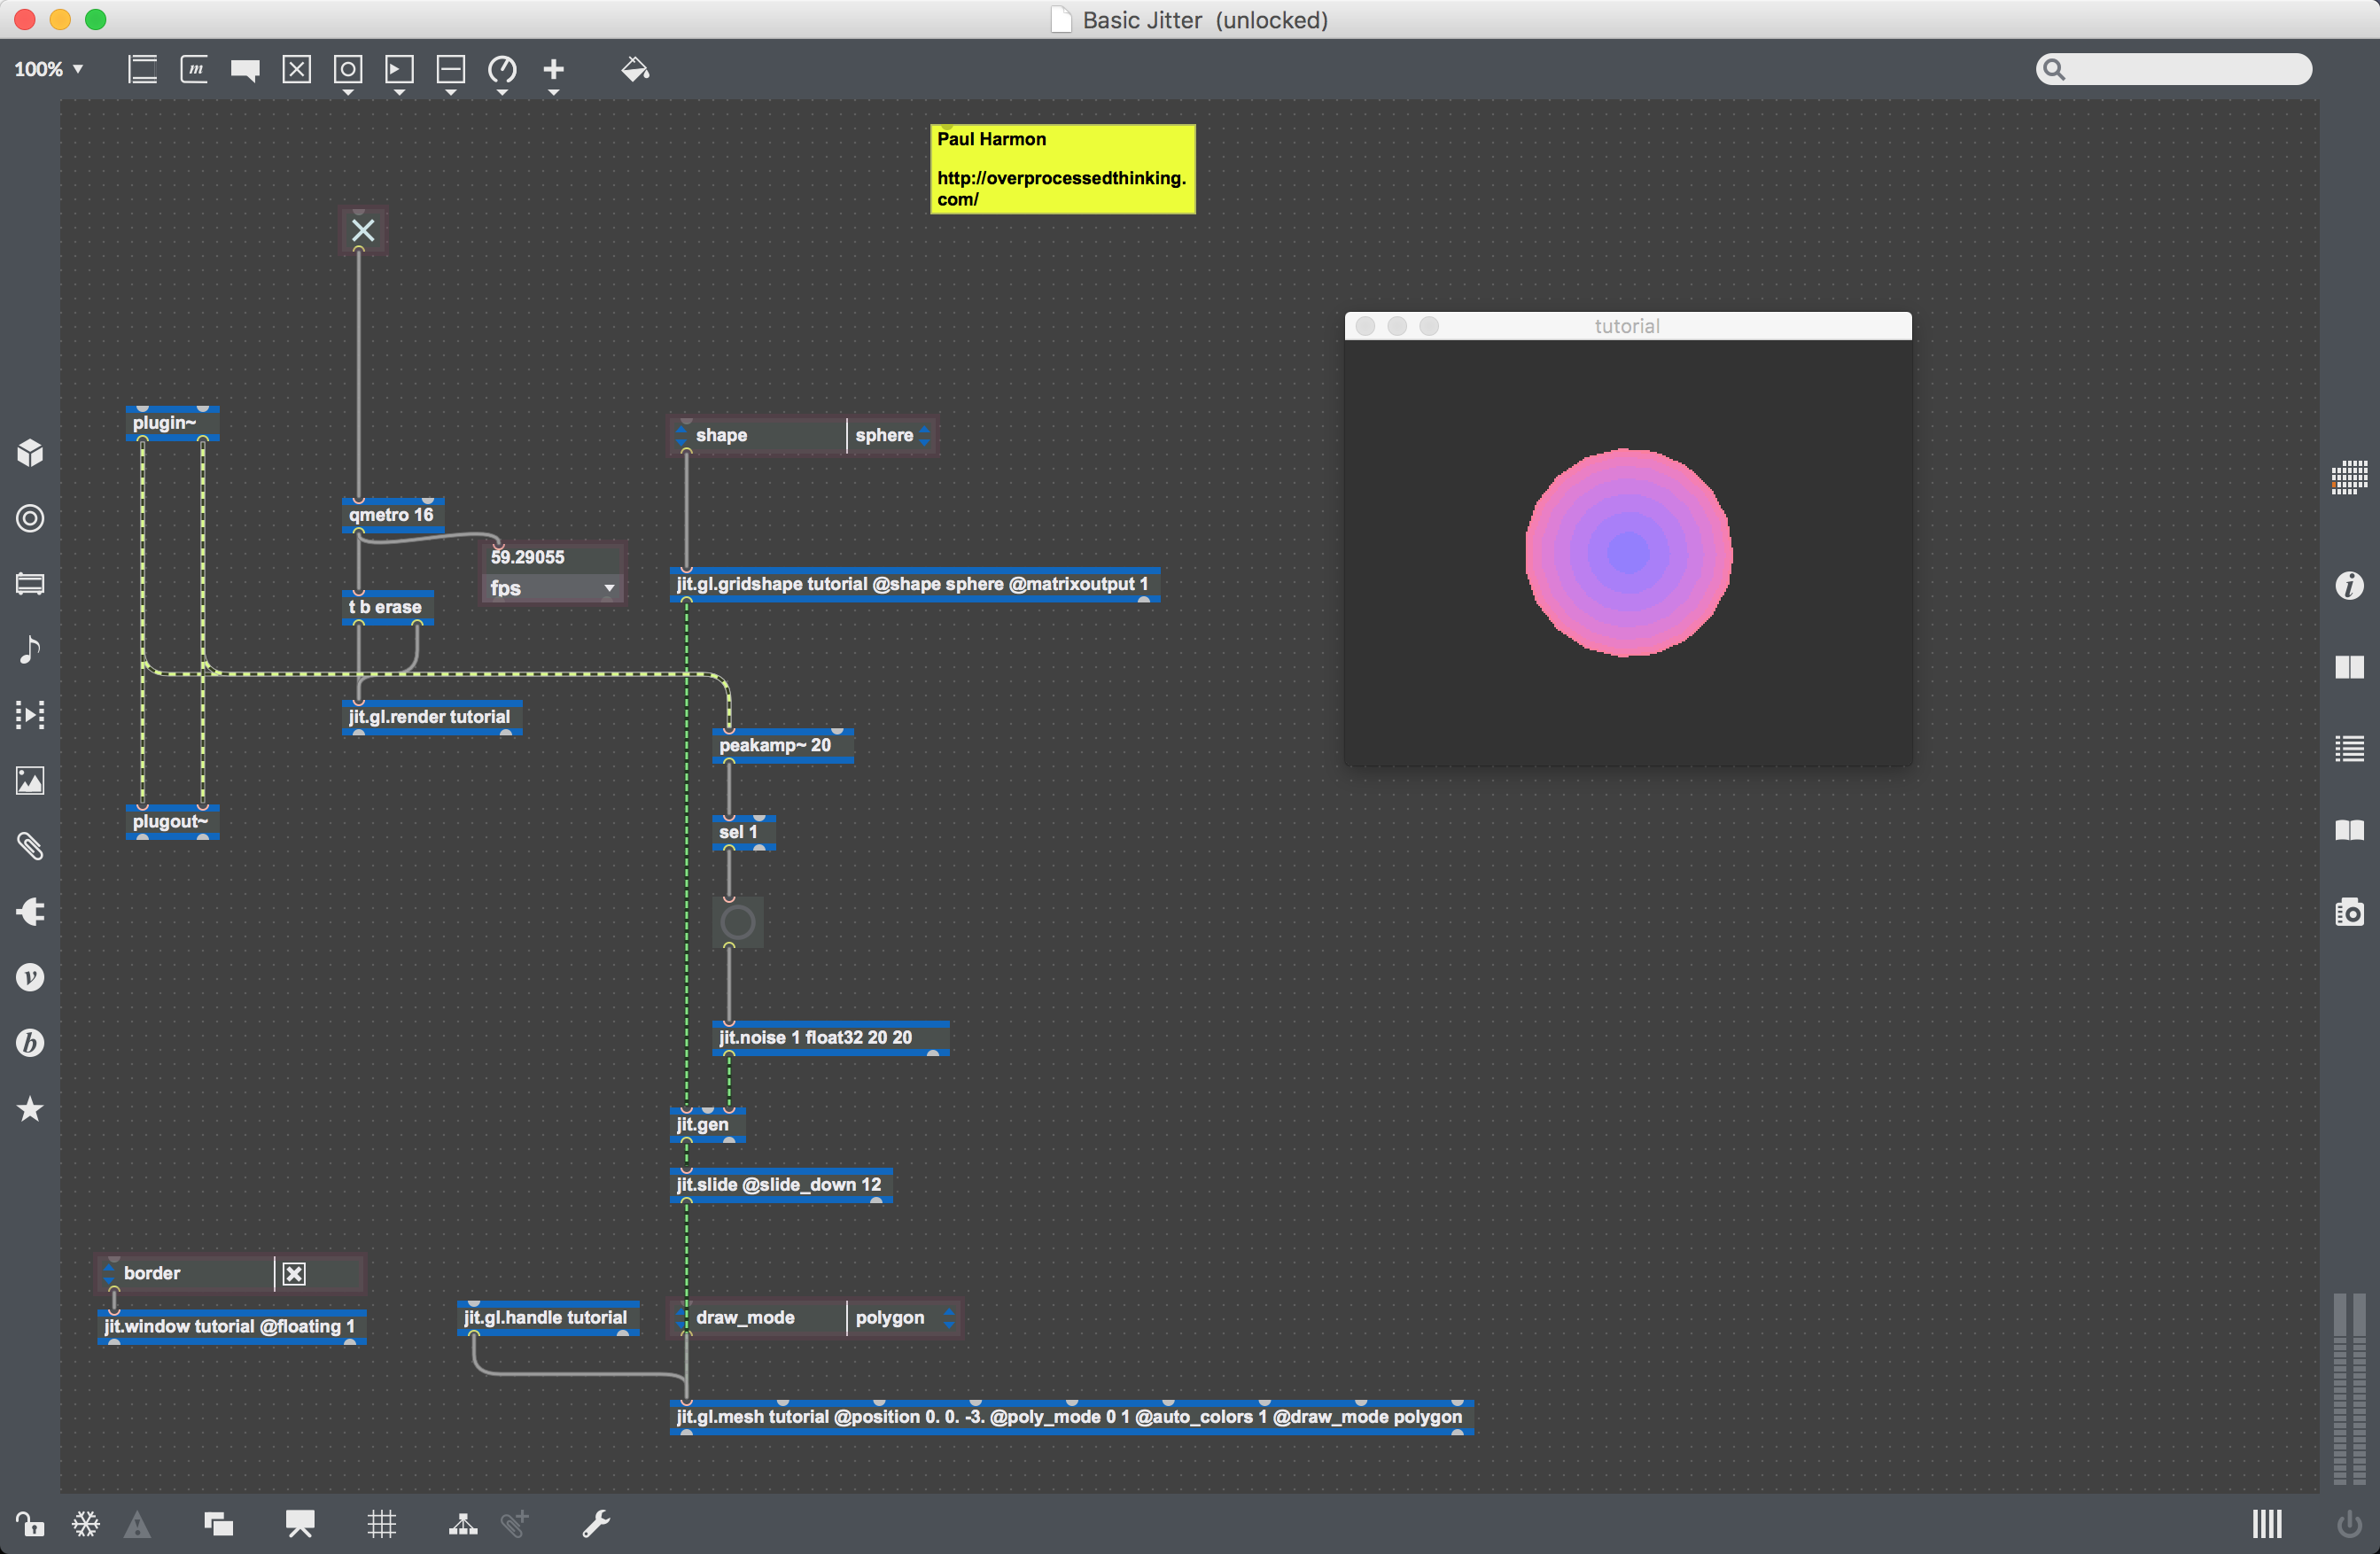Open the BEAP sidebar panel

[30, 1043]
